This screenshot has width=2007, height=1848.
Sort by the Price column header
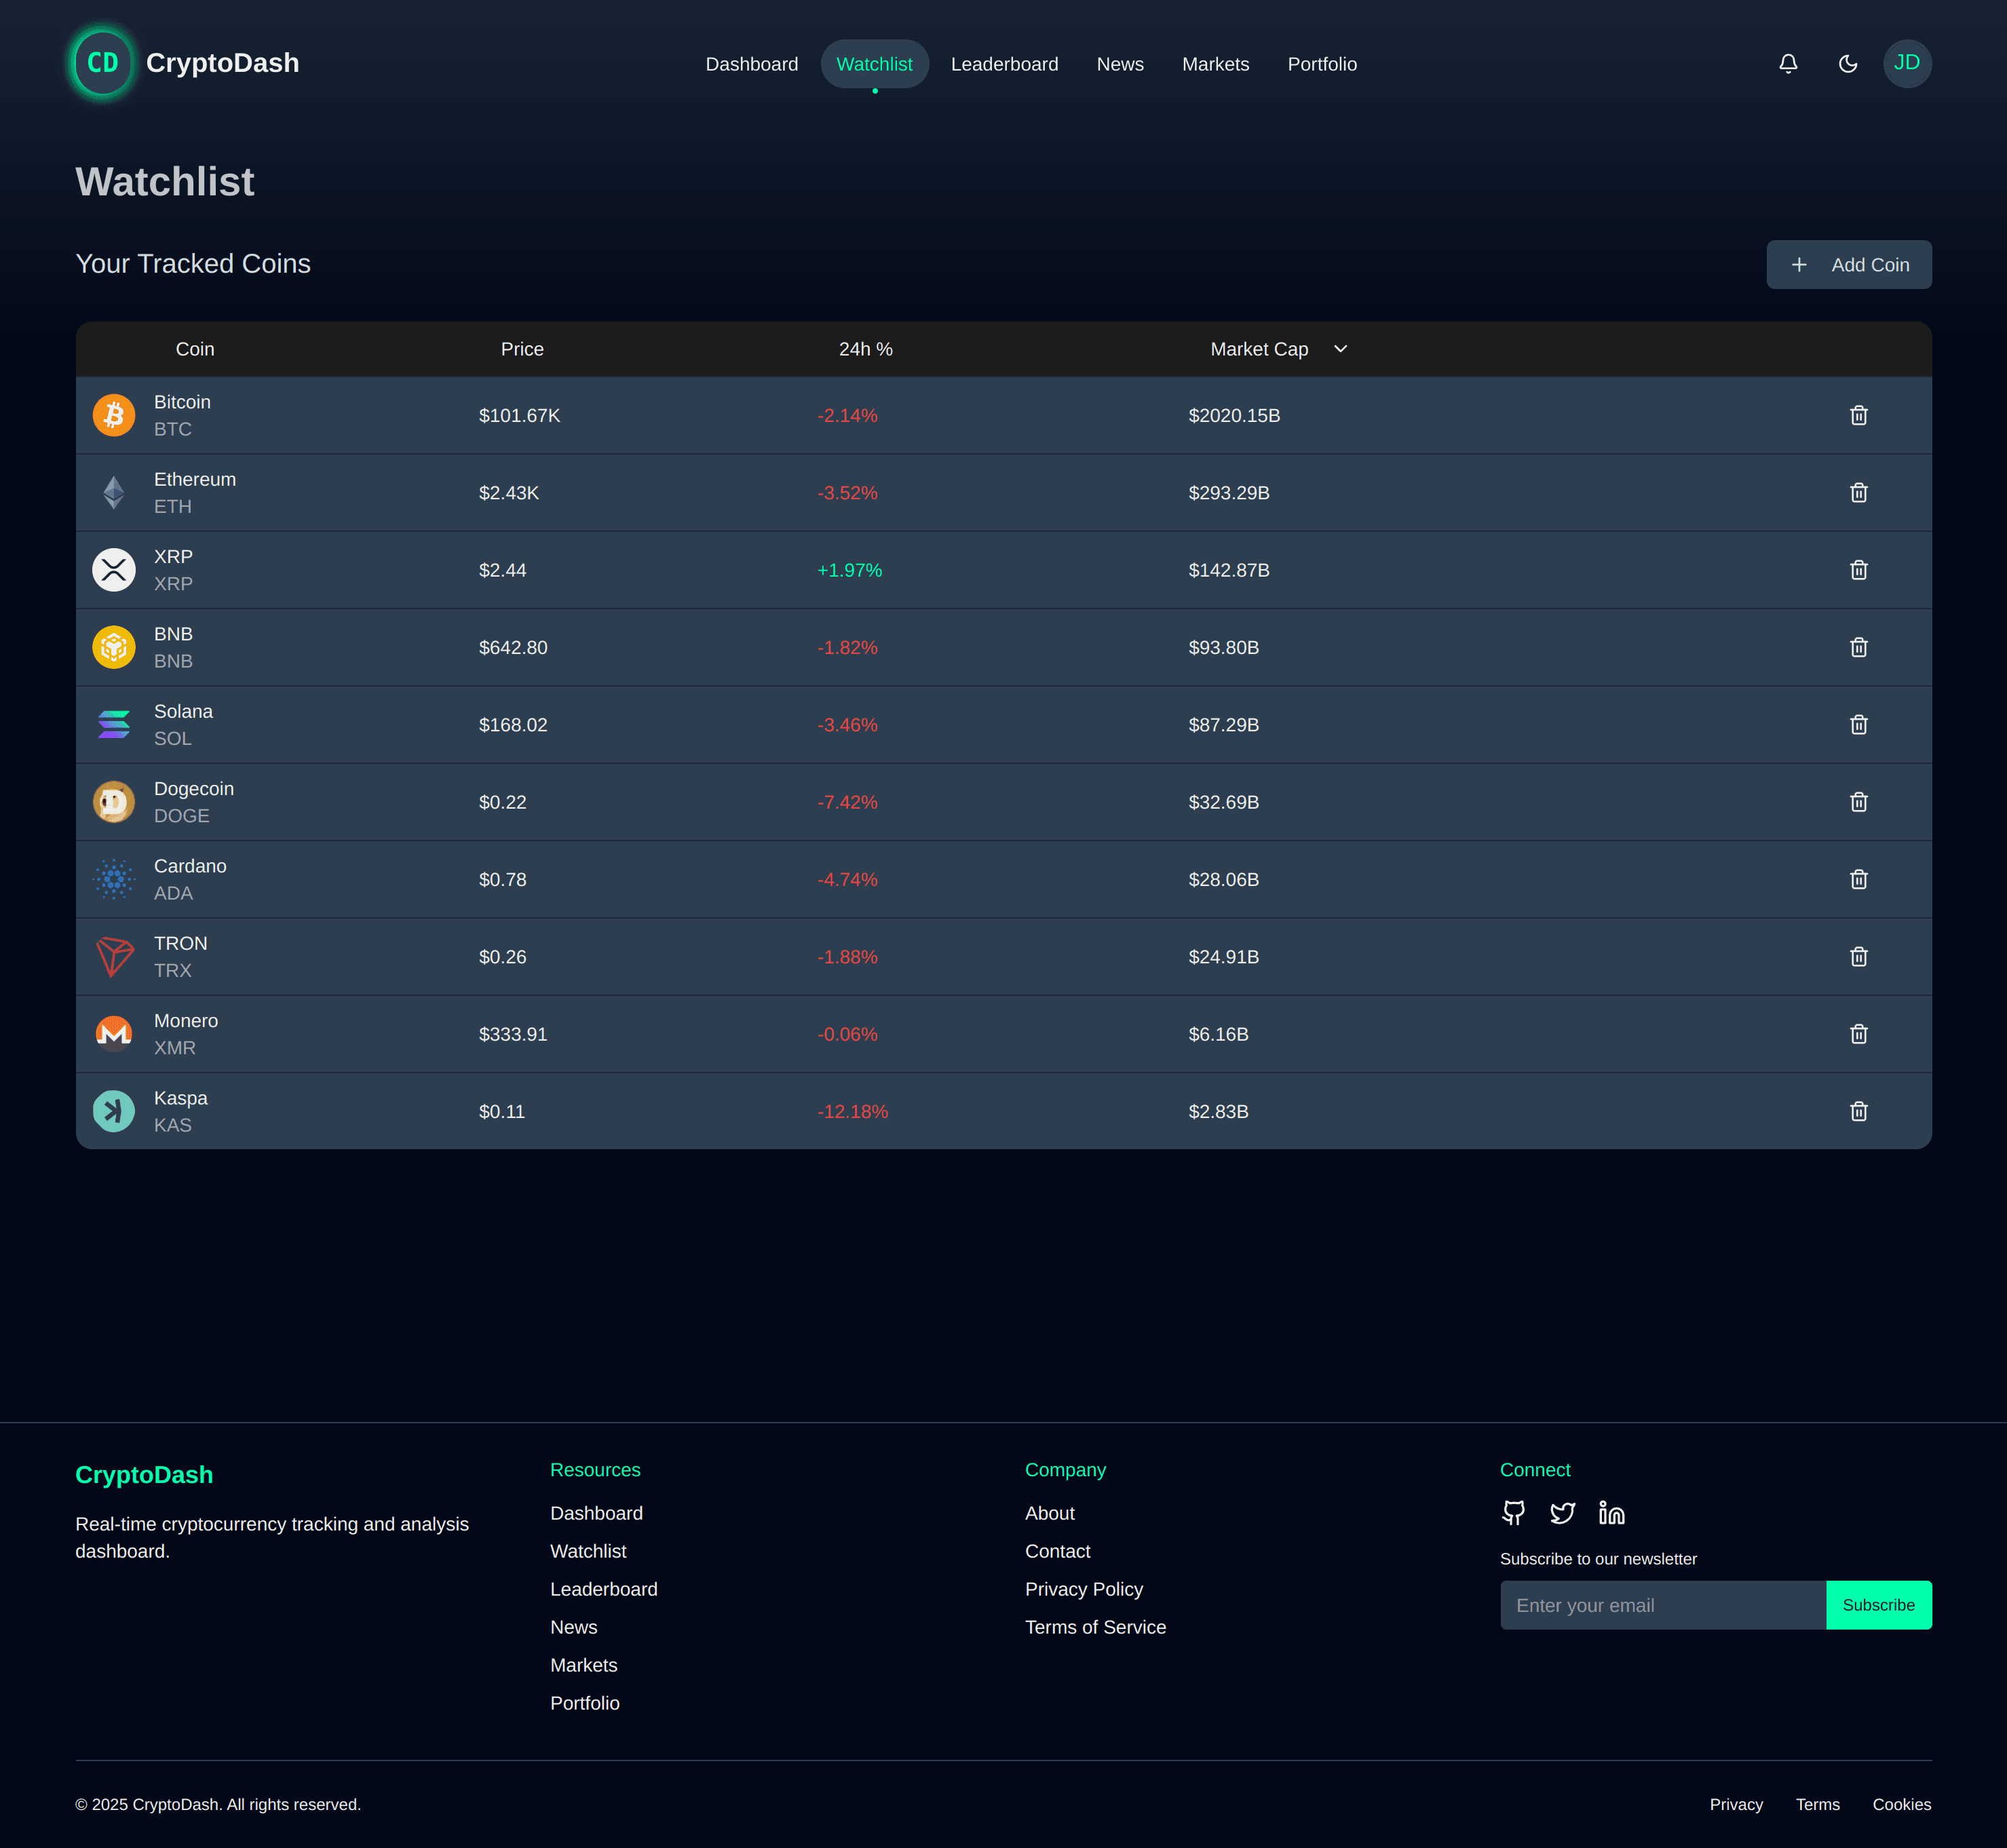click(x=522, y=349)
